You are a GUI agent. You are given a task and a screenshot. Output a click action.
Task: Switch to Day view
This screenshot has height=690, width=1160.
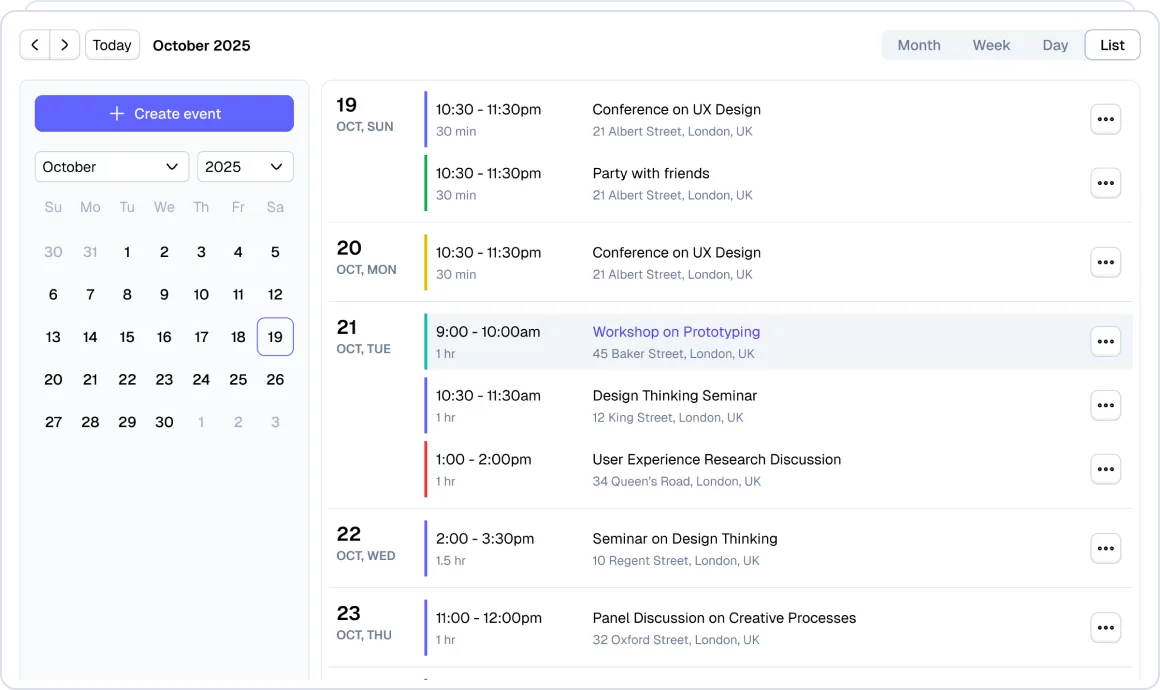click(x=1055, y=45)
